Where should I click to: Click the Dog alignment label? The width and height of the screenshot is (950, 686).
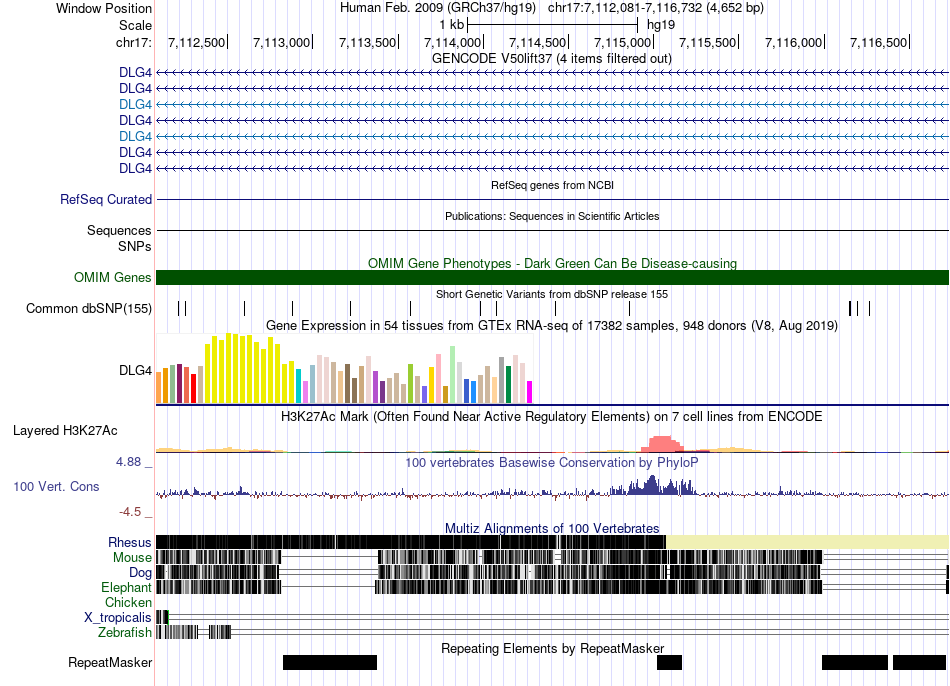point(140,573)
